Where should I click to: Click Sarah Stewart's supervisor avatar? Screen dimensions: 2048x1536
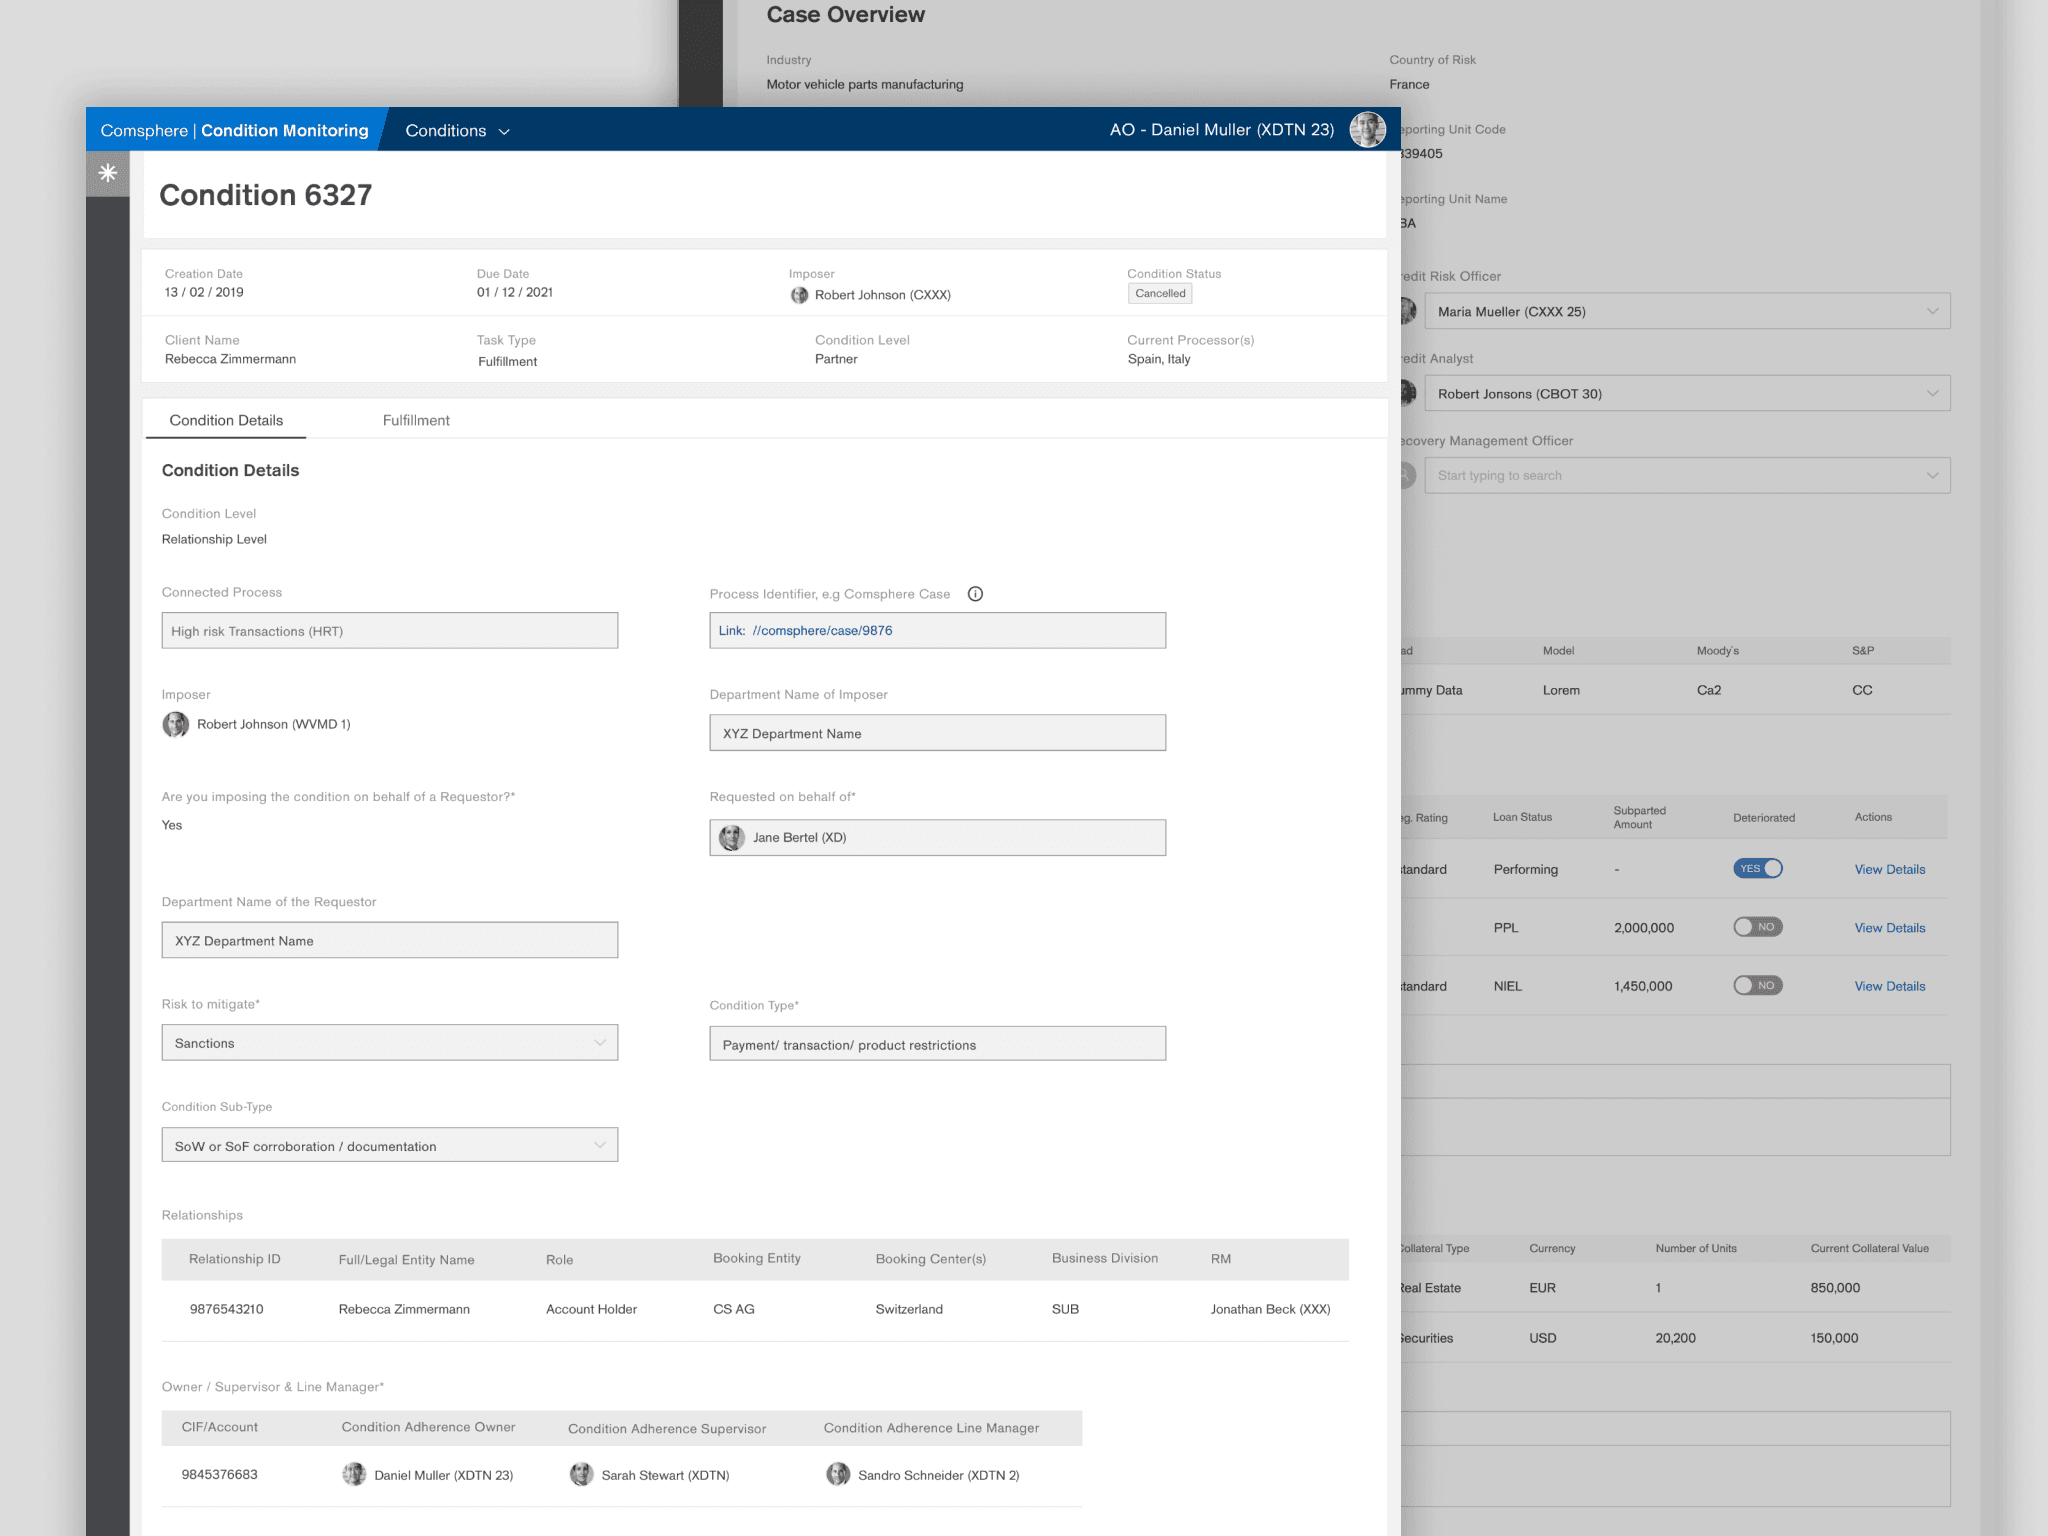(581, 1475)
